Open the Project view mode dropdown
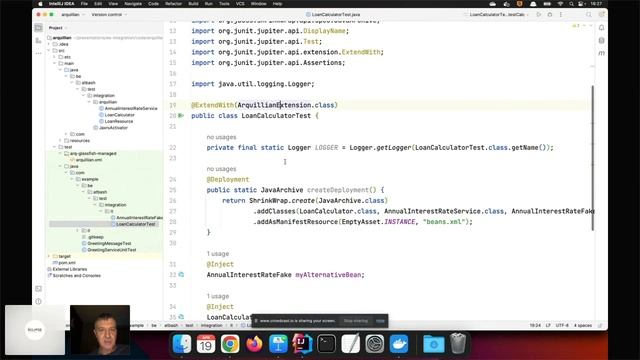The image size is (640, 360). [x=58, y=28]
